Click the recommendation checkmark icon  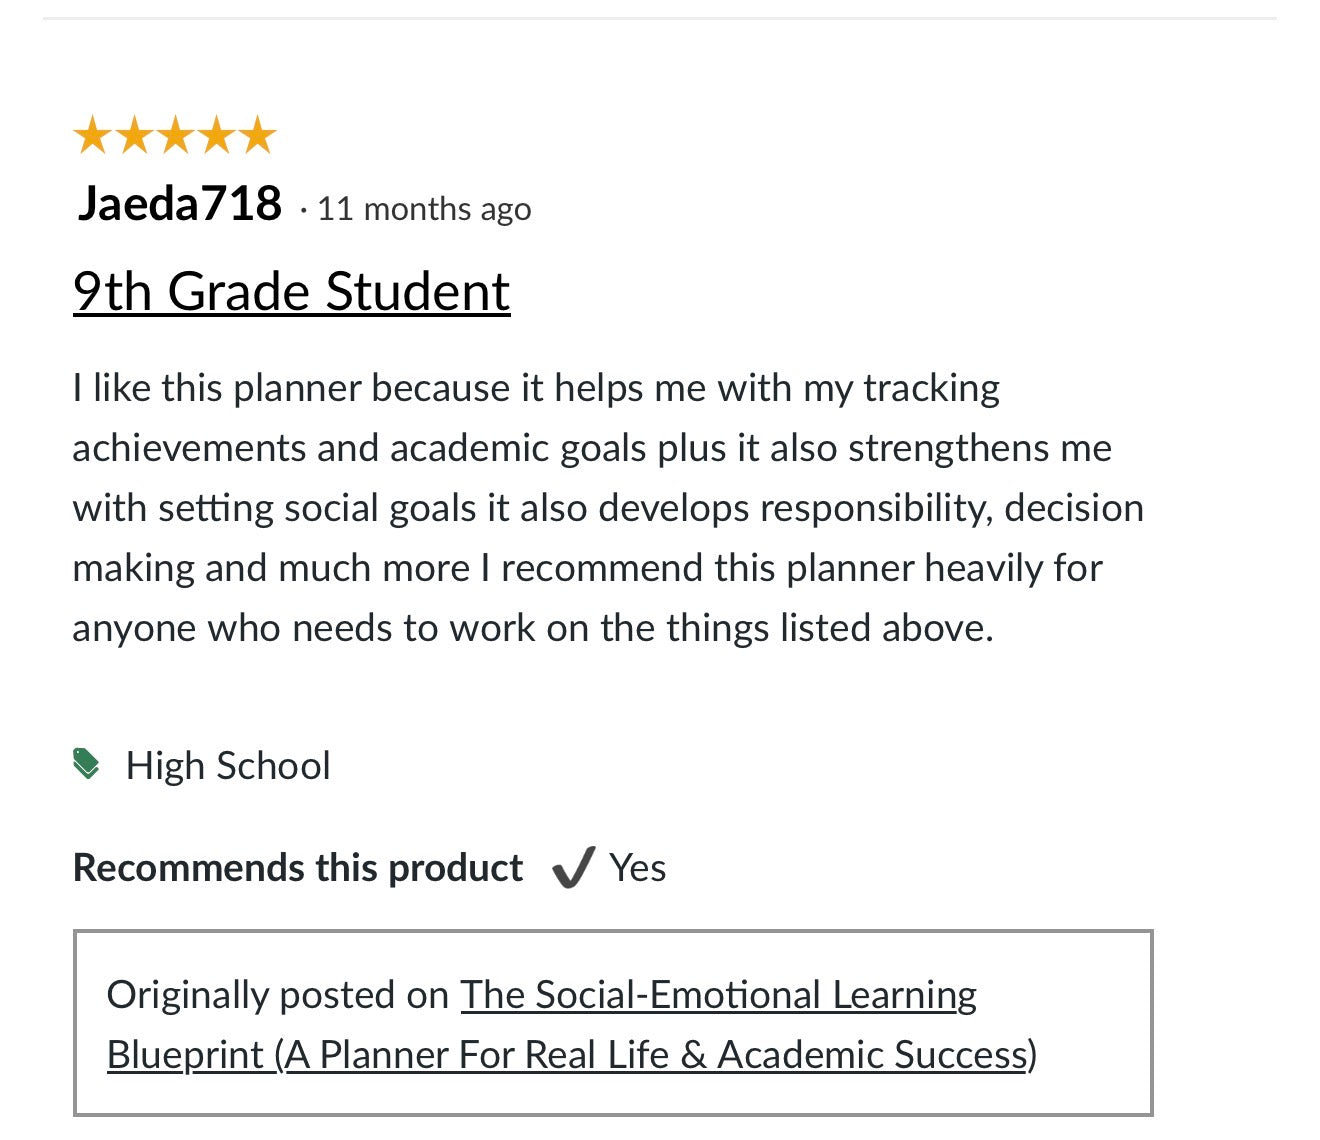tap(574, 867)
